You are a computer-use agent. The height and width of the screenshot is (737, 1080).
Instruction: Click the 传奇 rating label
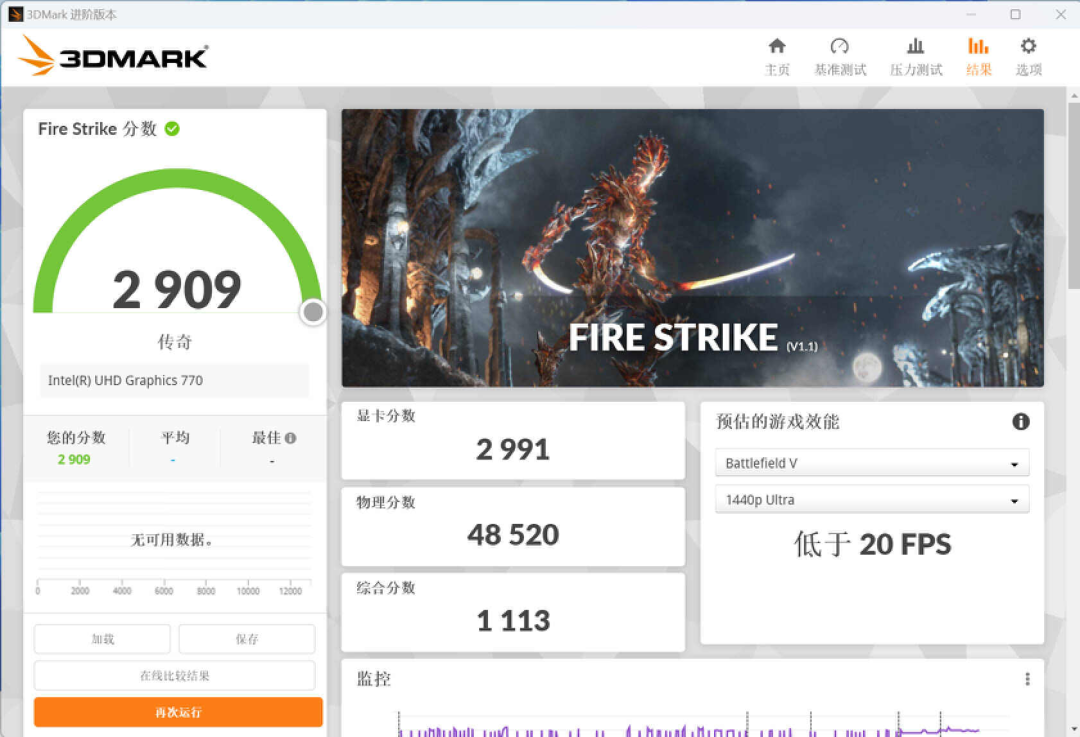175,342
